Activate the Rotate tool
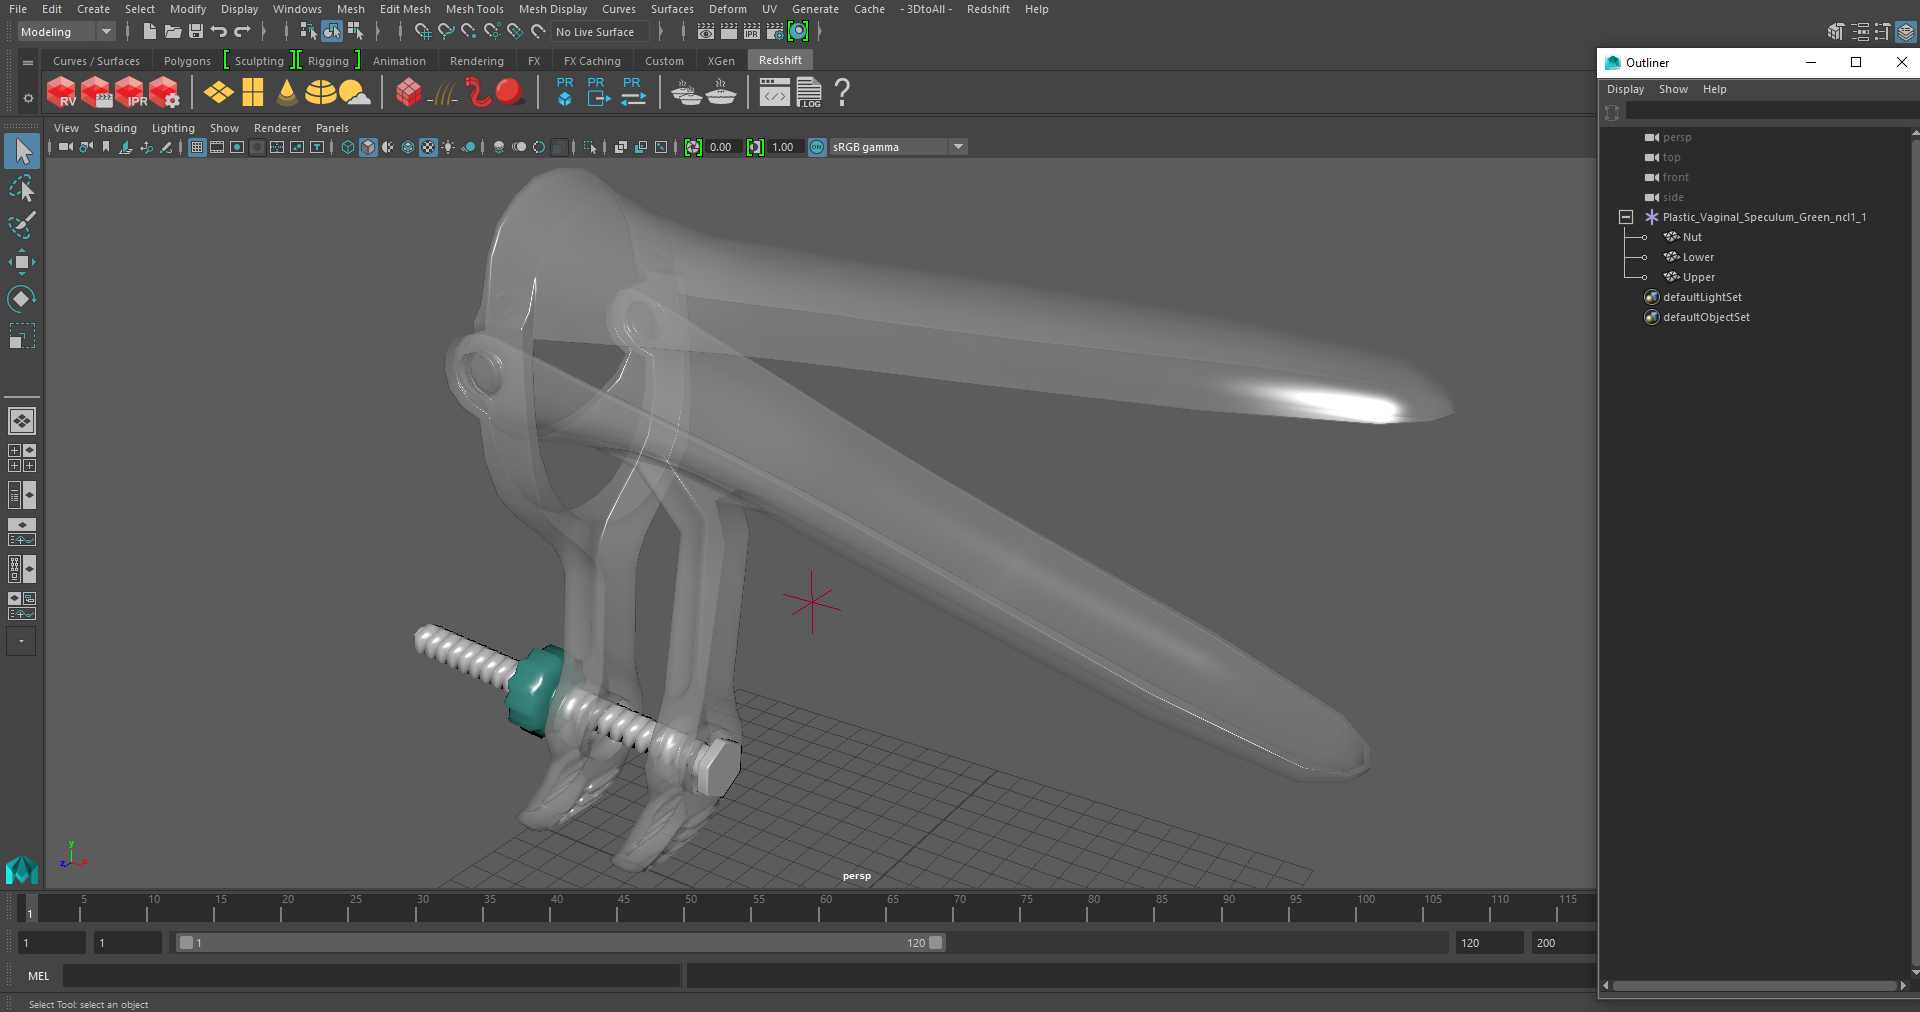This screenshot has width=1920, height=1012. click(x=22, y=299)
